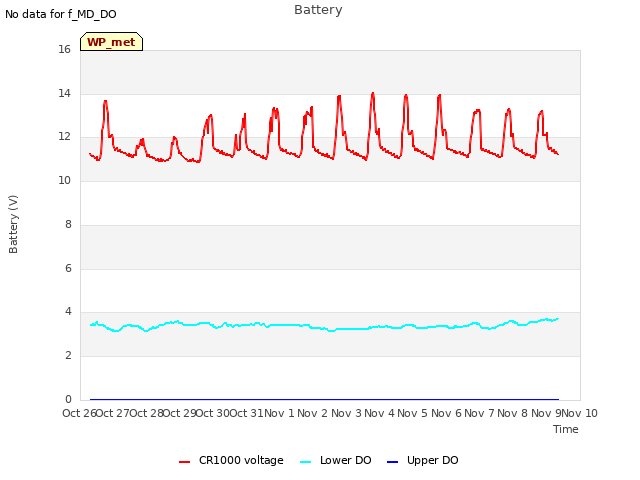Click the 'No data for f_MD_DO' message
Image resolution: width=640 pixels, height=480 pixels.
tap(61, 14)
